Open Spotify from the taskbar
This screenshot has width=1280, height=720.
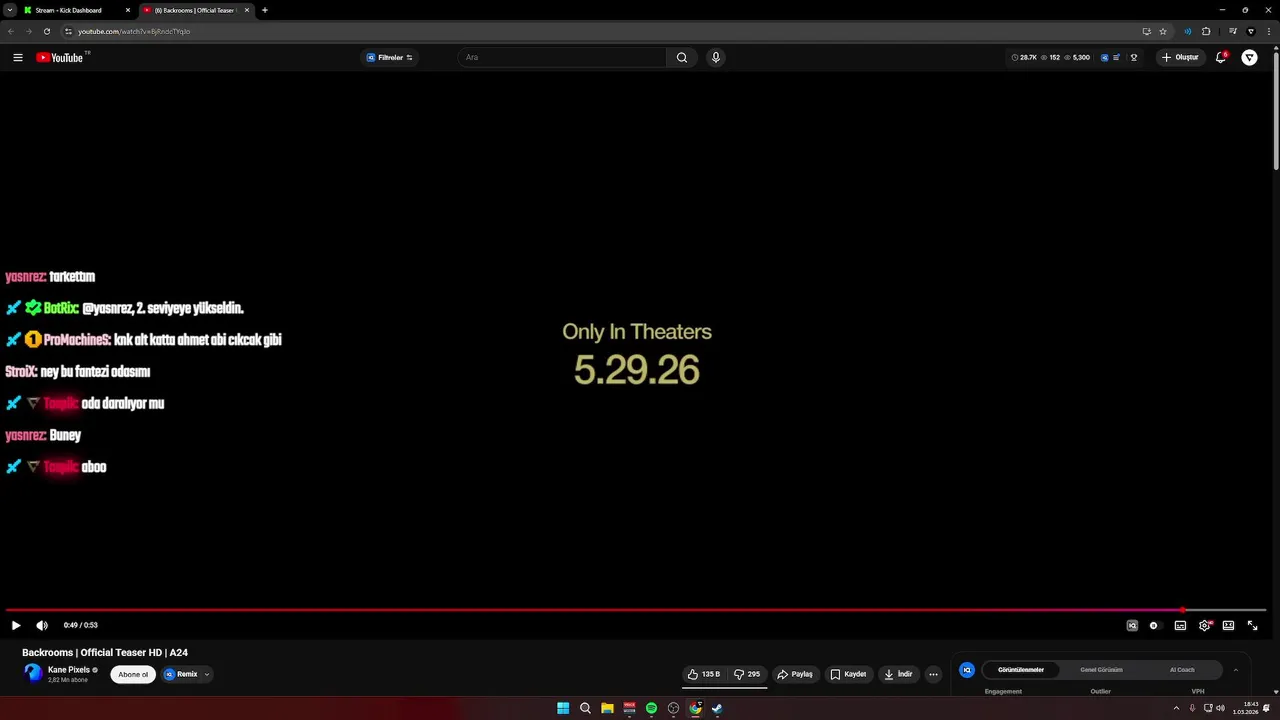pyautogui.click(x=651, y=708)
